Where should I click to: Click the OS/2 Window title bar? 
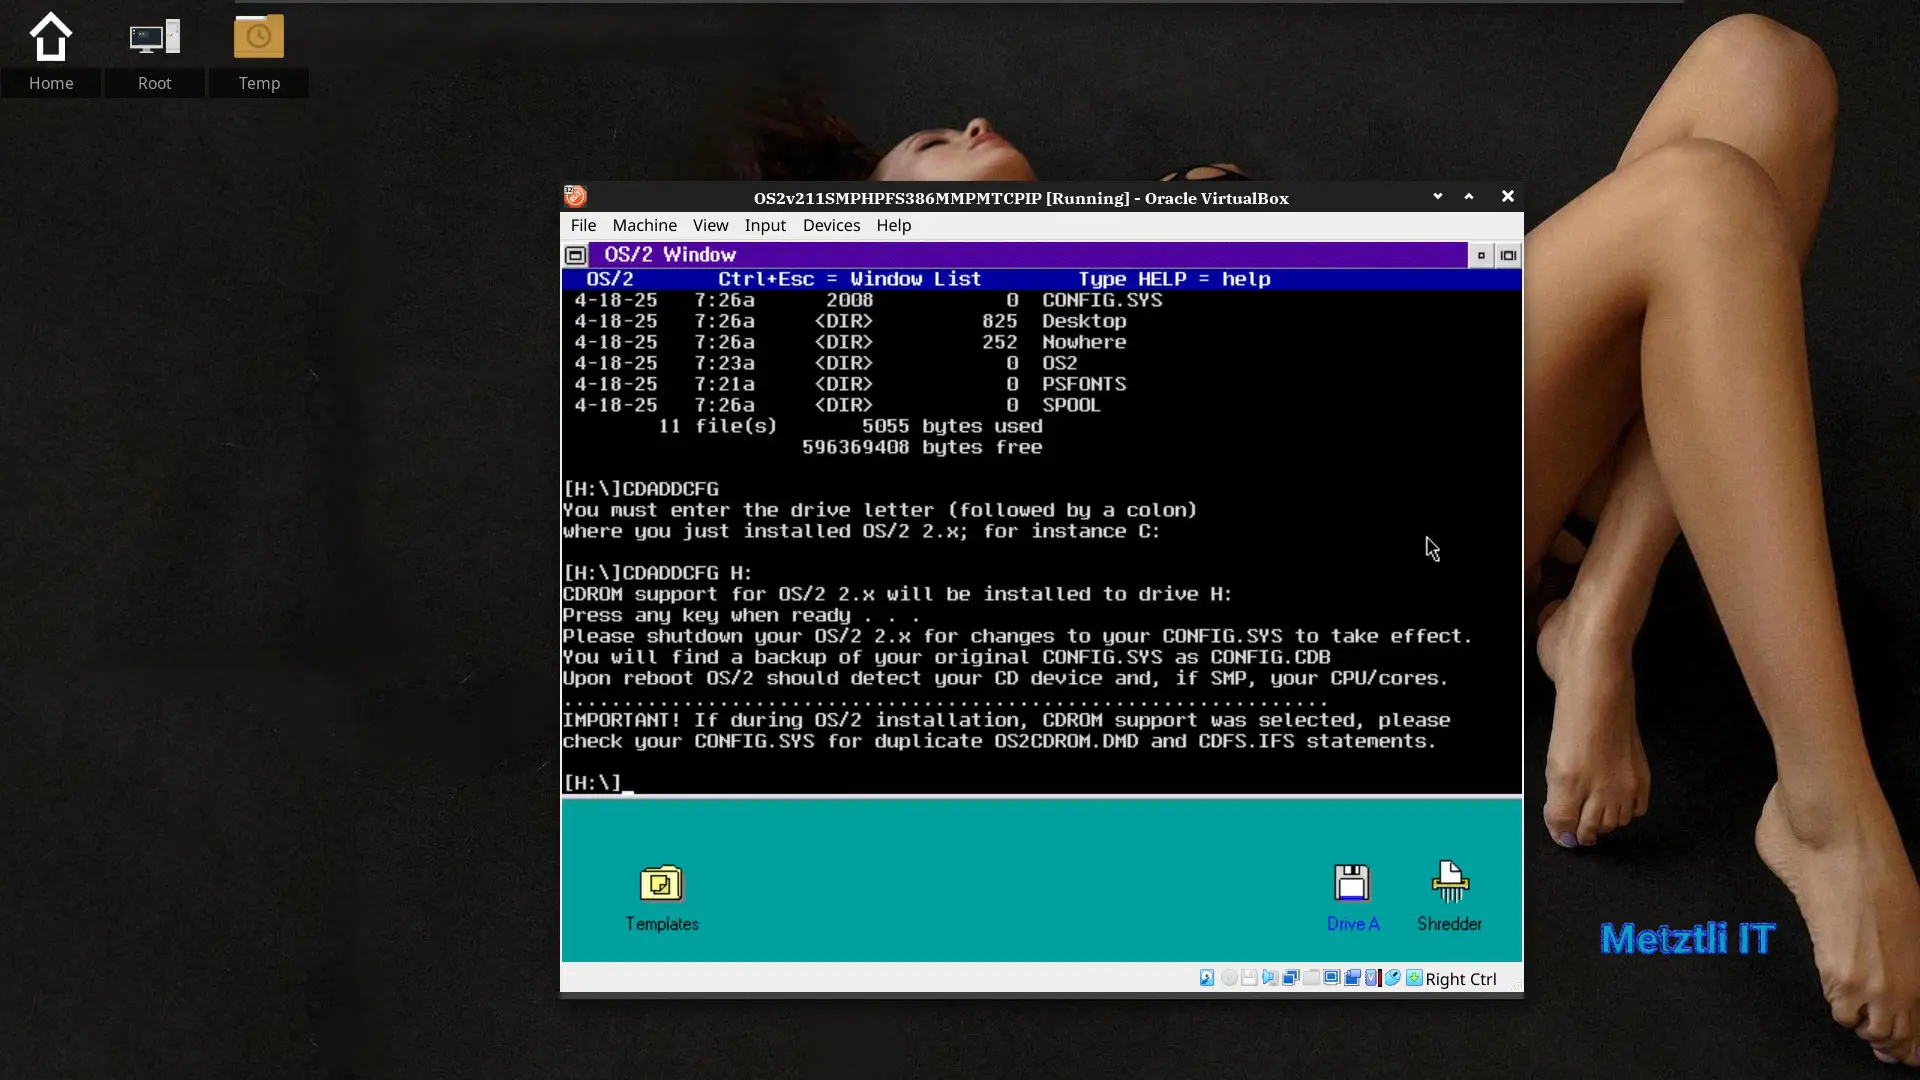coord(1028,255)
